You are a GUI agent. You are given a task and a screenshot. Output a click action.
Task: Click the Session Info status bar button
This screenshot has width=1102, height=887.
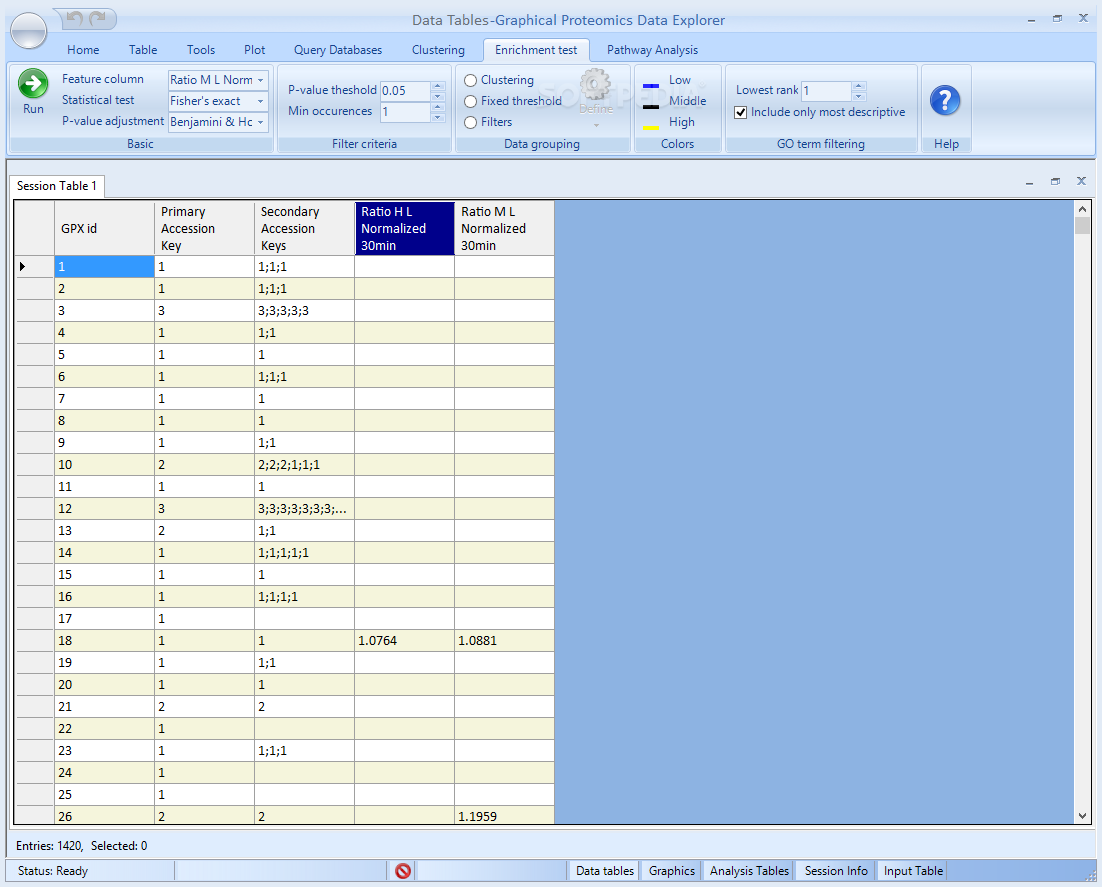click(x=836, y=871)
